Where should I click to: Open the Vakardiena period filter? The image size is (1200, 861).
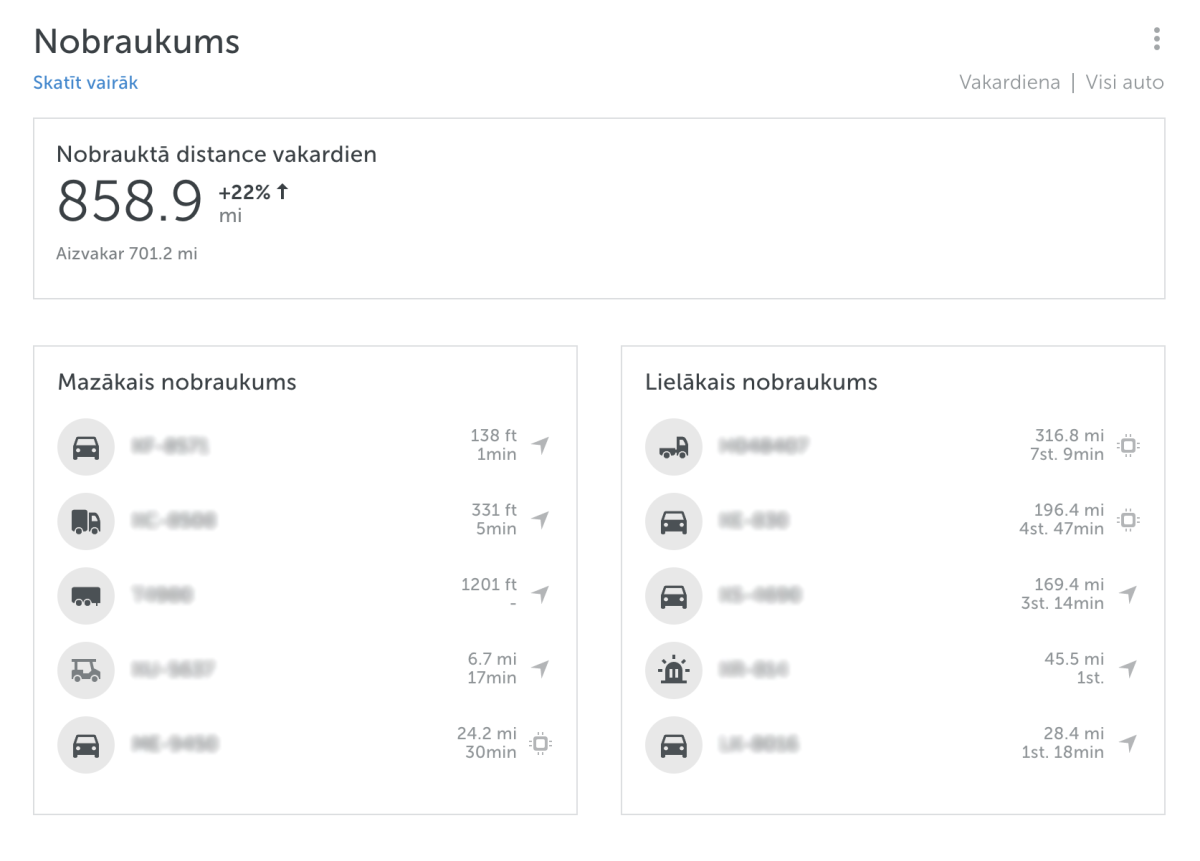point(1009,83)
